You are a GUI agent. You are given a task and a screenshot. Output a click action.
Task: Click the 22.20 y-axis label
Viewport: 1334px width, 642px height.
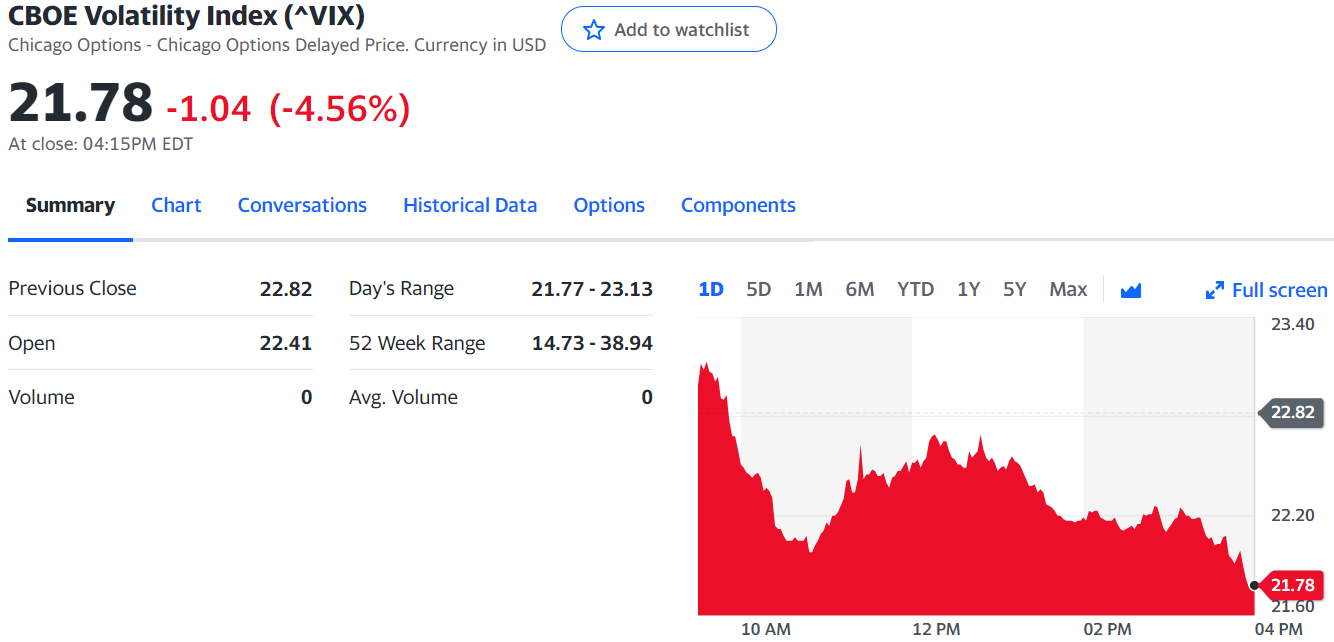click(1291, 515)
